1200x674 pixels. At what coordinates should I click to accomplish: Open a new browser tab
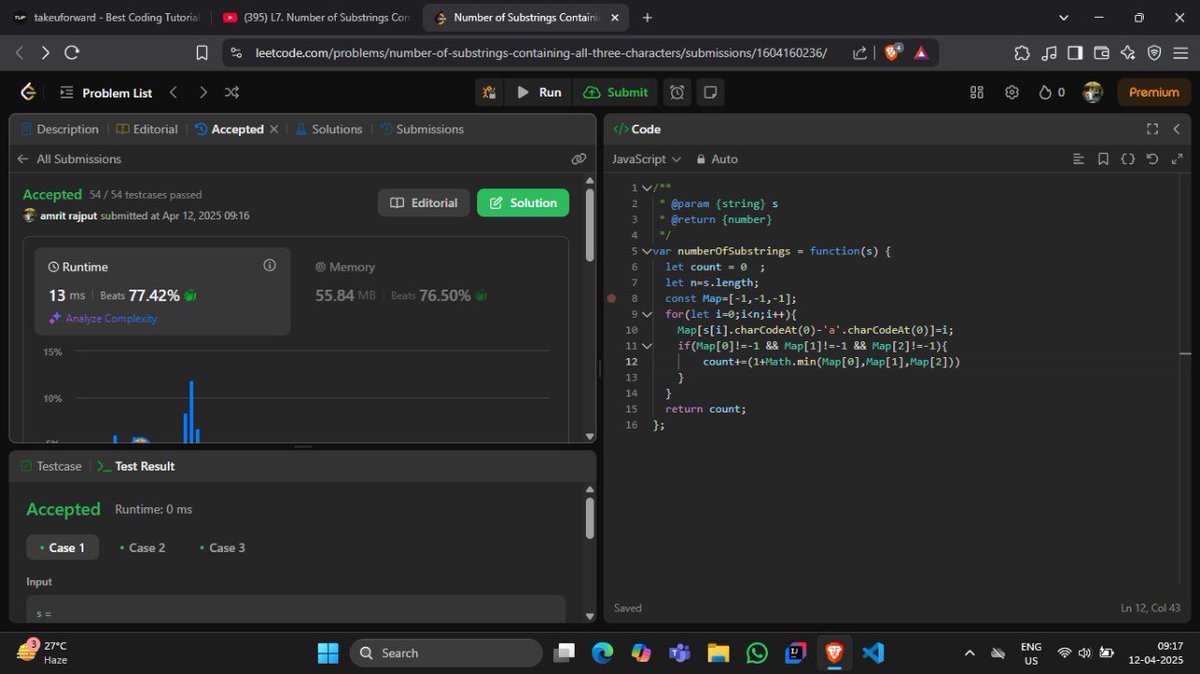pos(648,17)
